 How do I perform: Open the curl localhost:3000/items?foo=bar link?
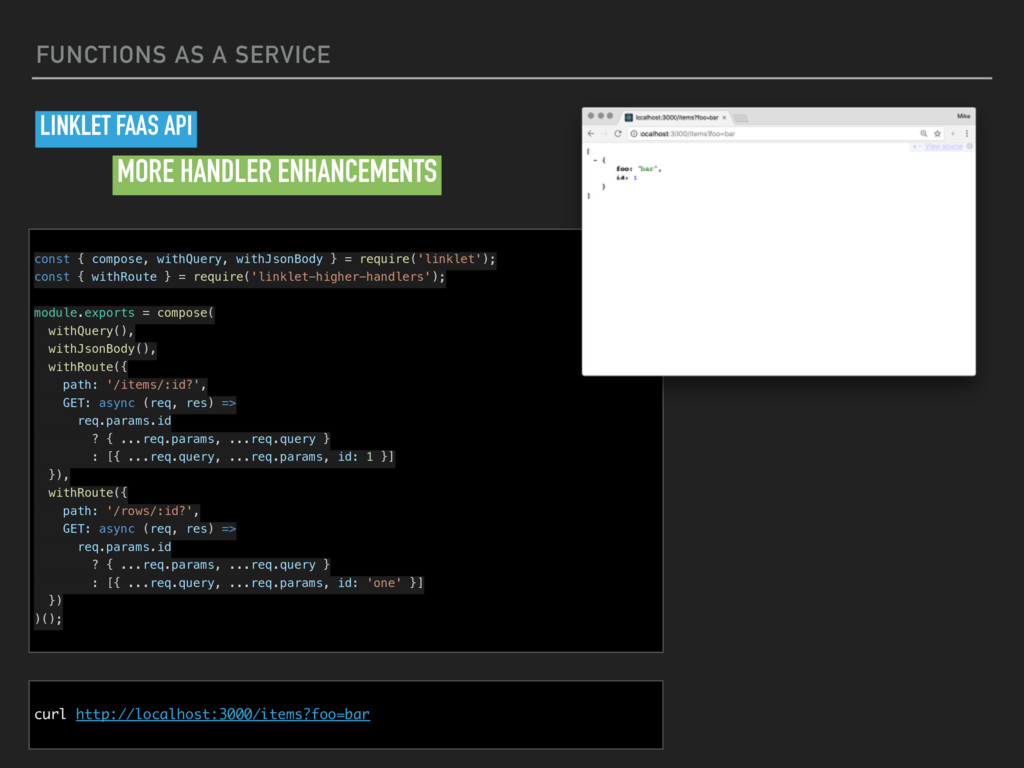tap(223, 714)
